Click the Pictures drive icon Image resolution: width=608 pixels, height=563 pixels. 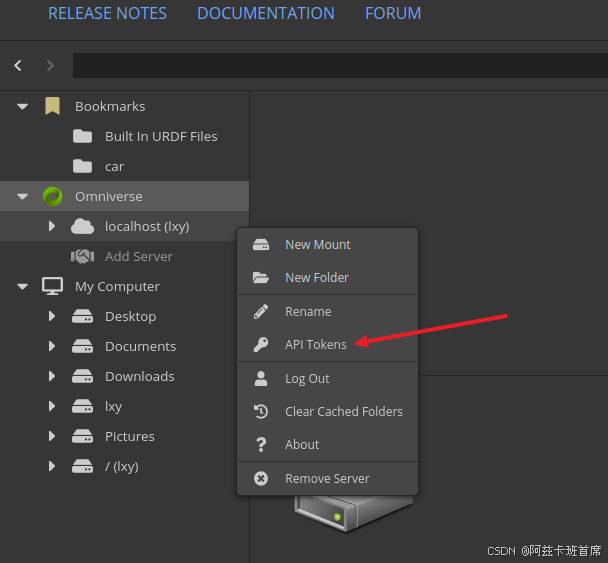pos(83,437)
